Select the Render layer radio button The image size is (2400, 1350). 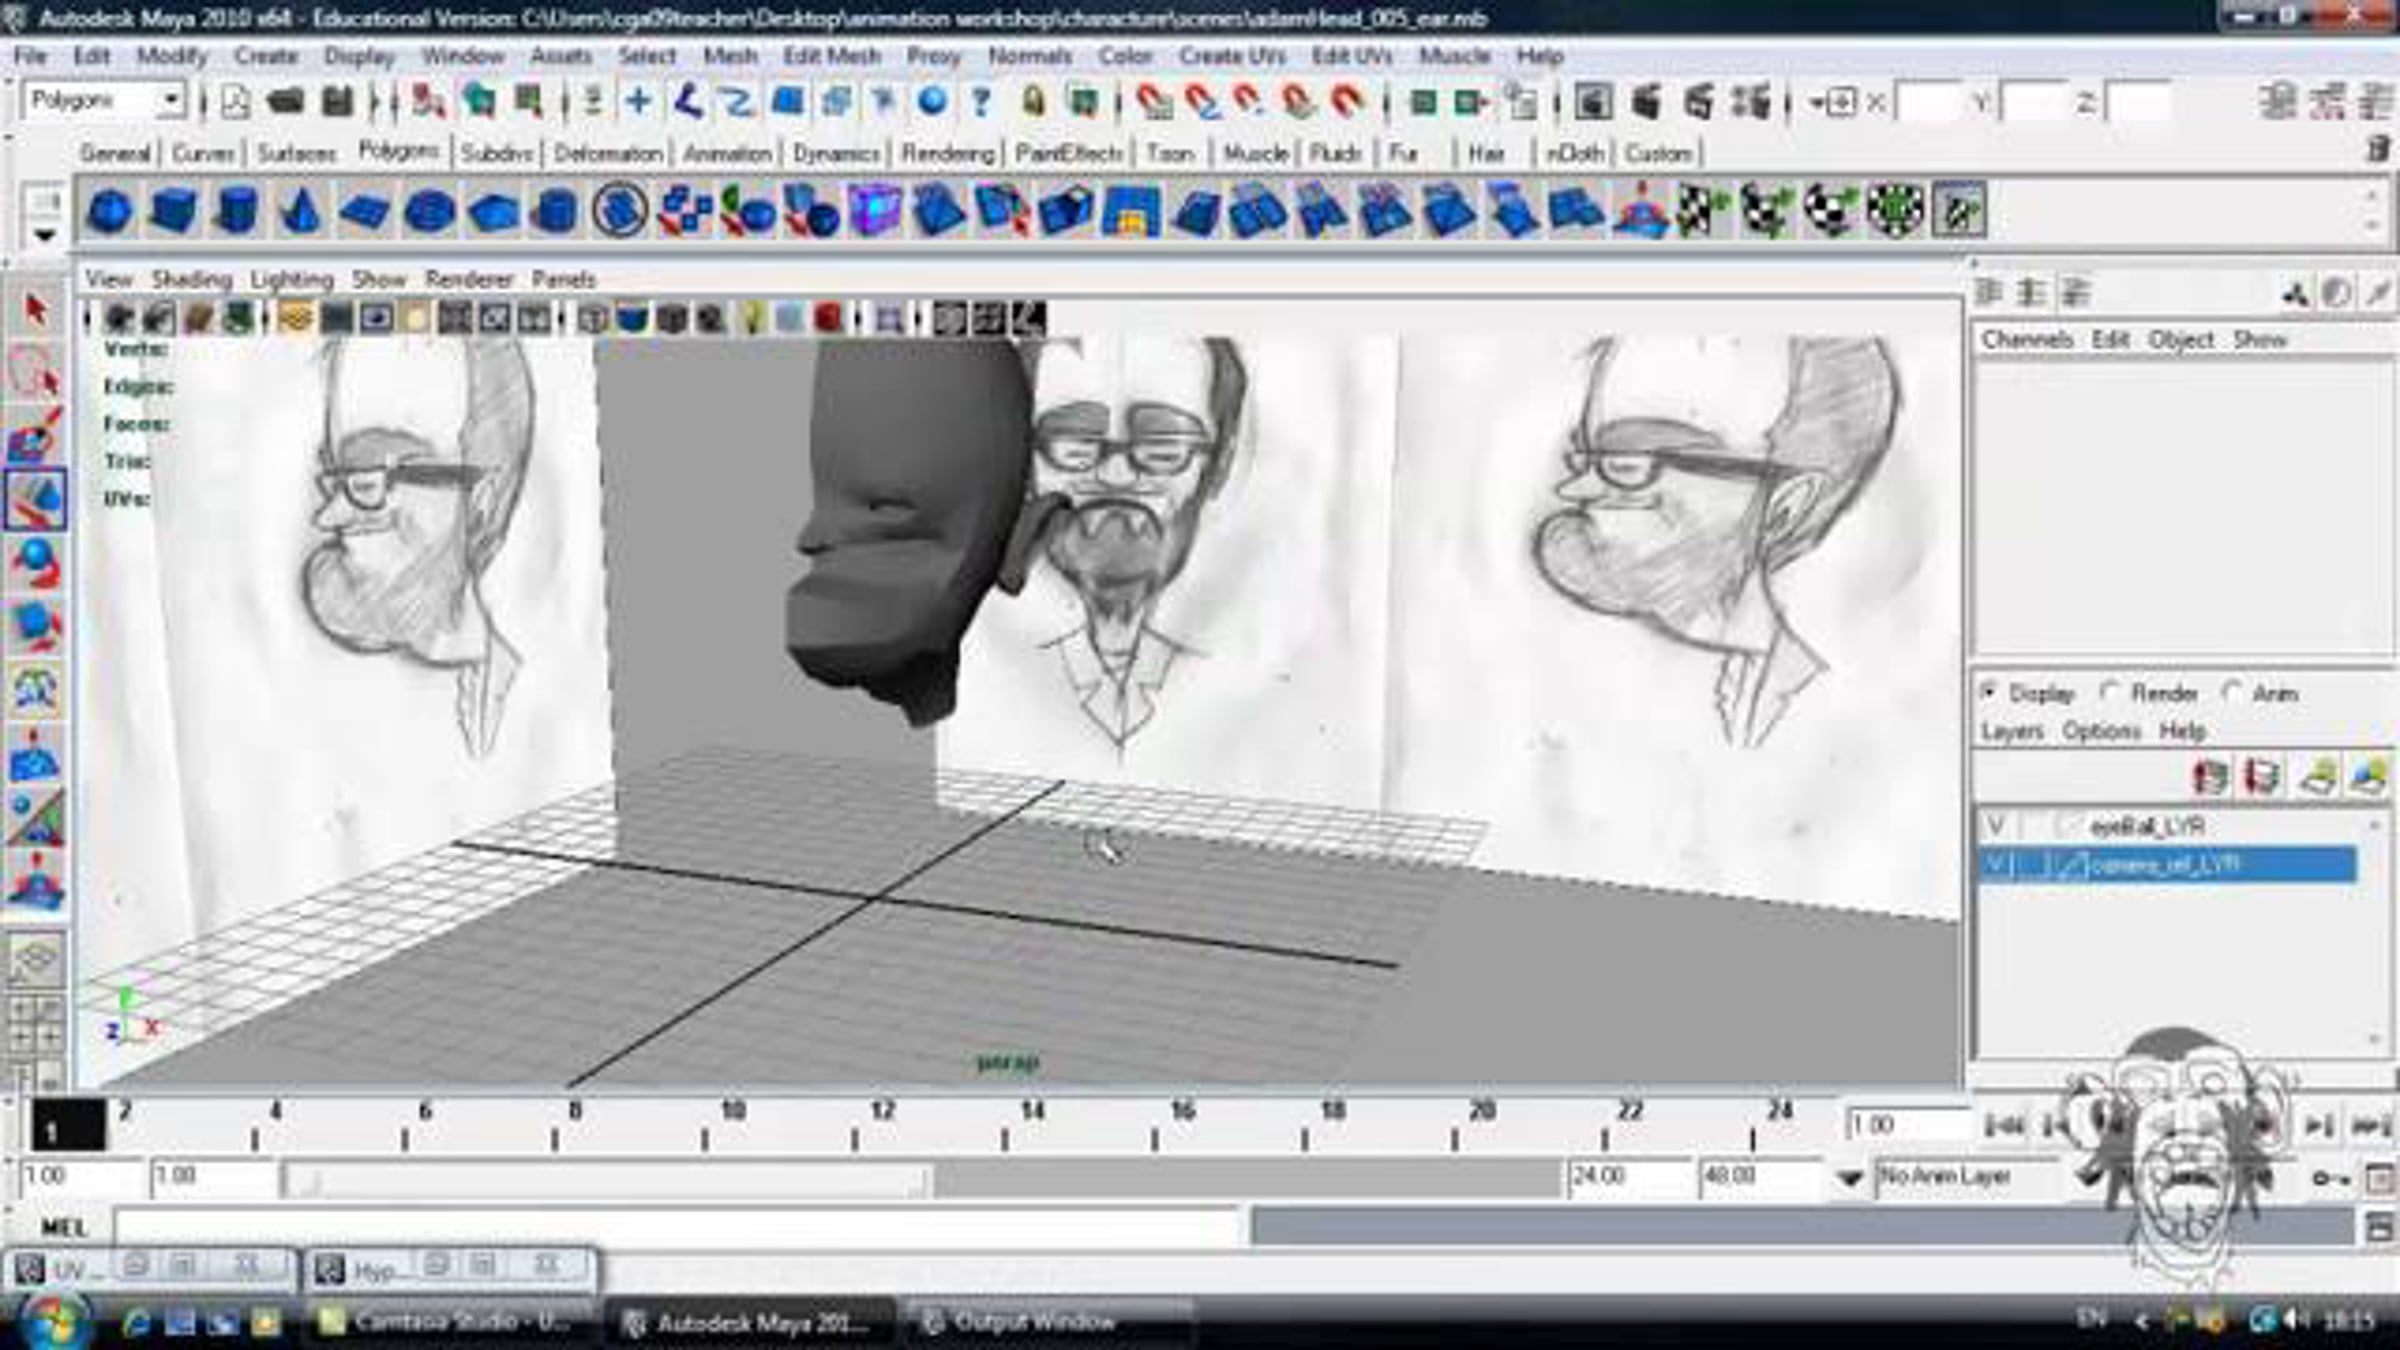coord(2110,692)
